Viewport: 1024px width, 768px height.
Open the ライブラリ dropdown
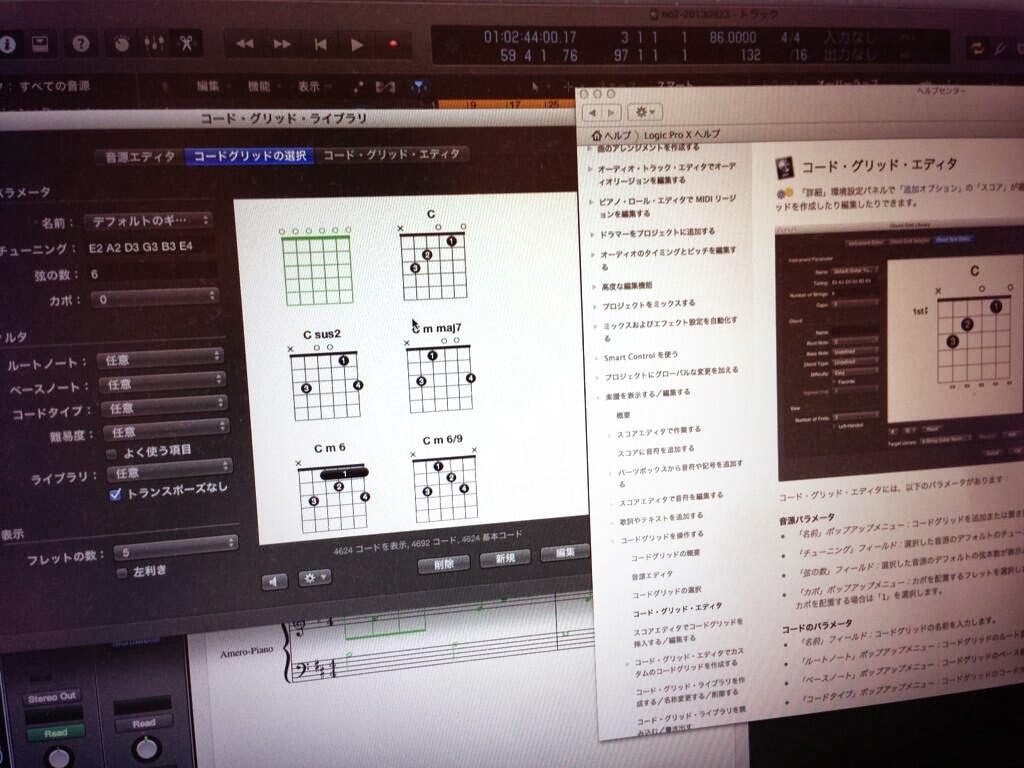click(169, 470)
